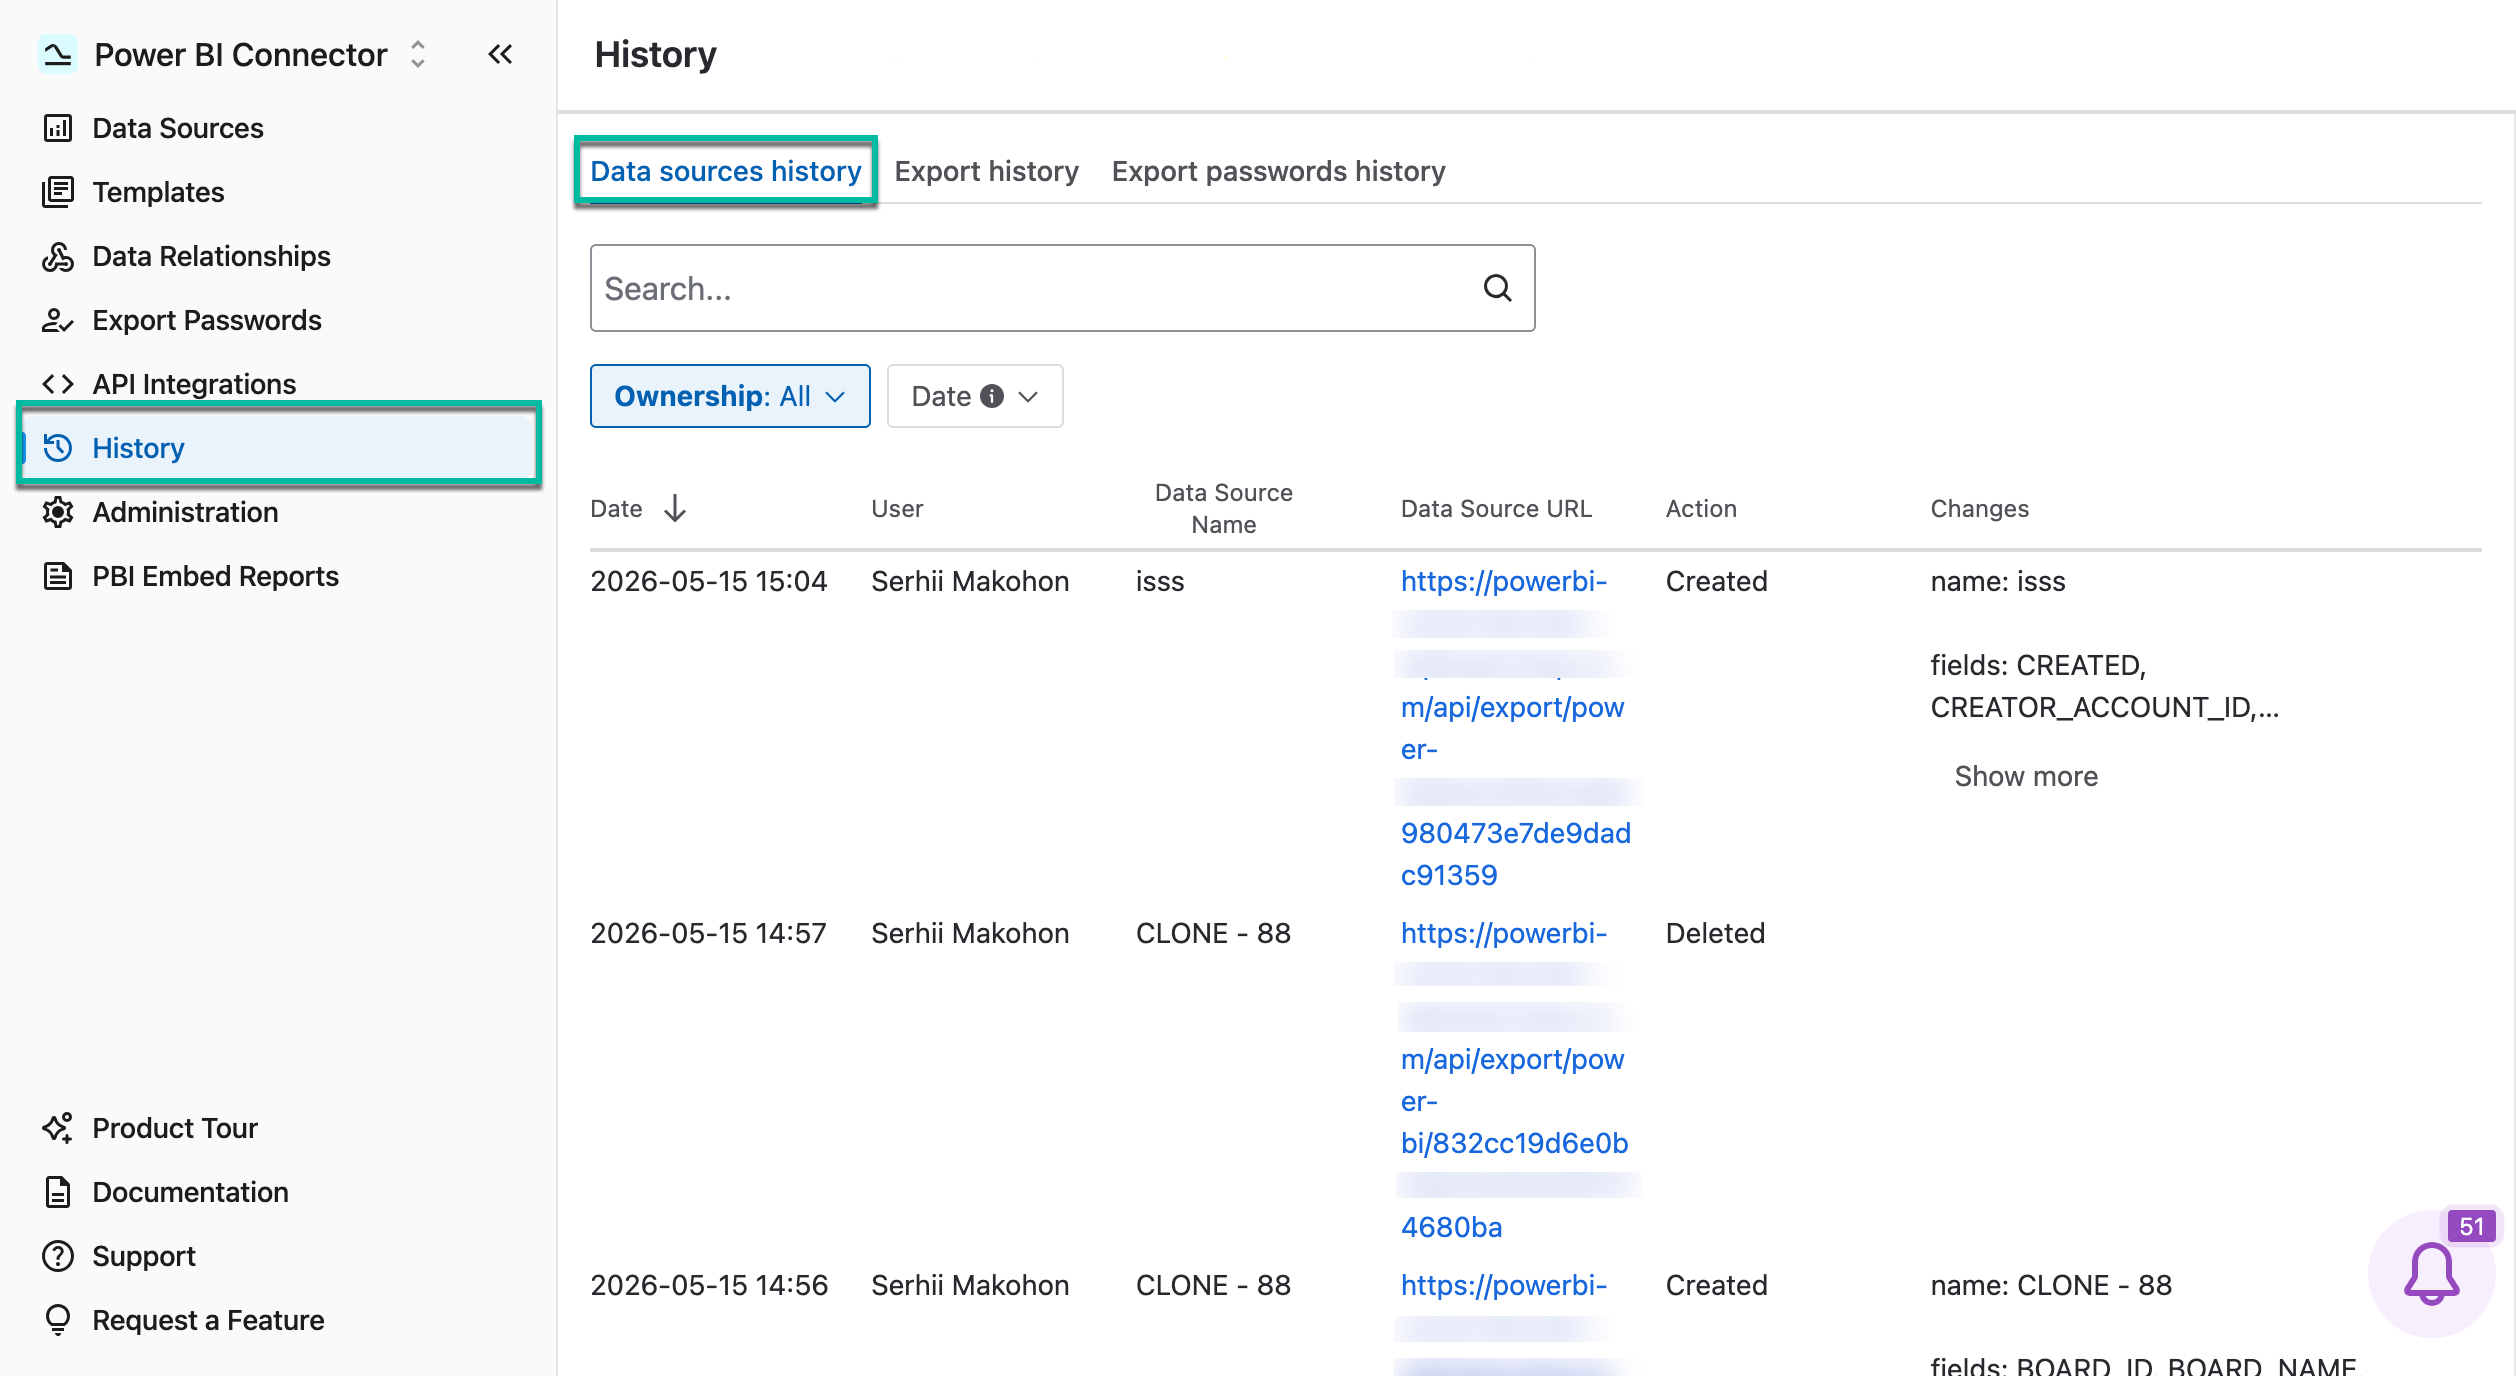The height and width of the screenshot is (1376, 2516).
Task: Click Serhii Makohon in the isss row
Action: pos(970,581)
